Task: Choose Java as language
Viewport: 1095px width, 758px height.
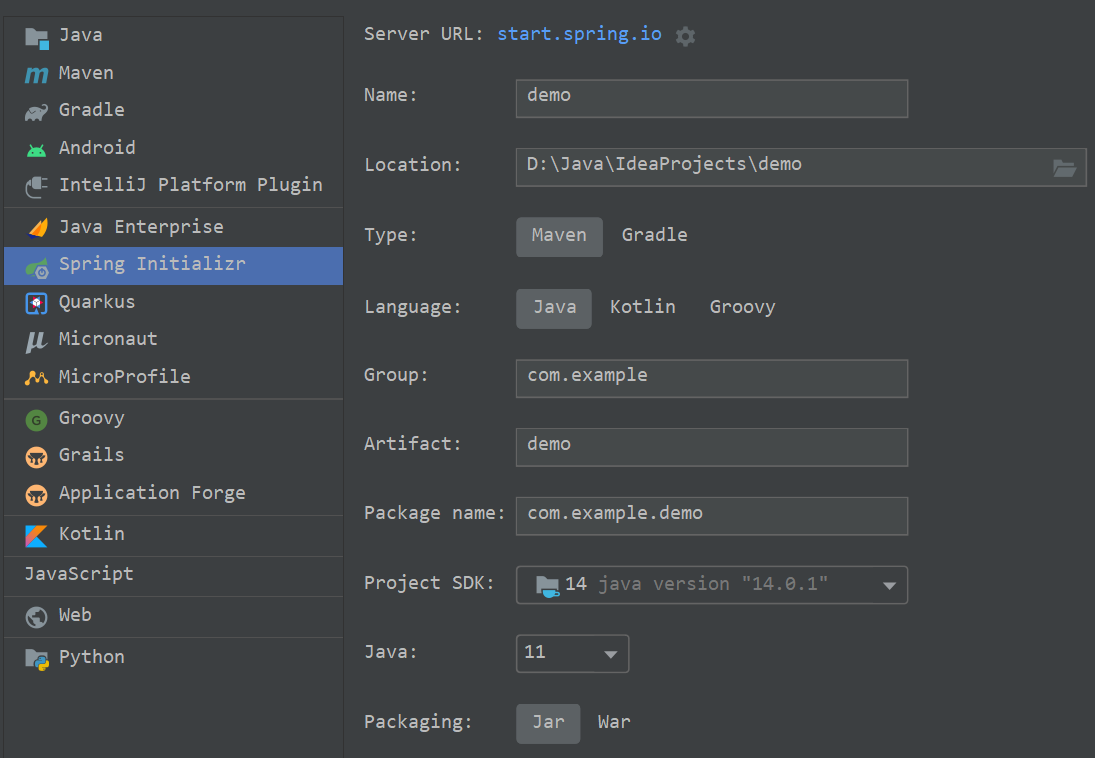Action: pos(554,308)
